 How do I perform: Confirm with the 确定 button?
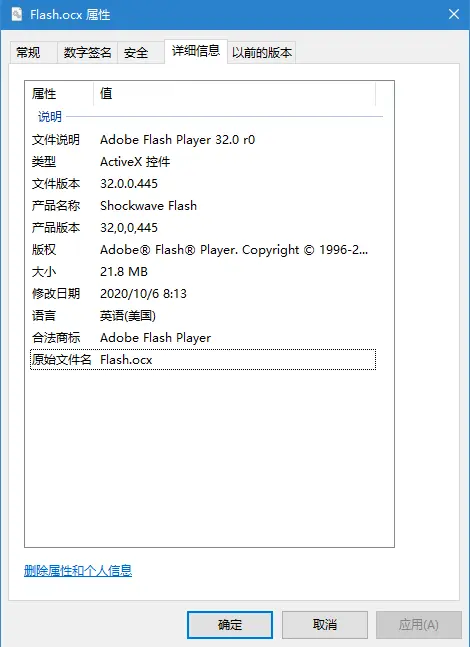[x=230, y=625]
